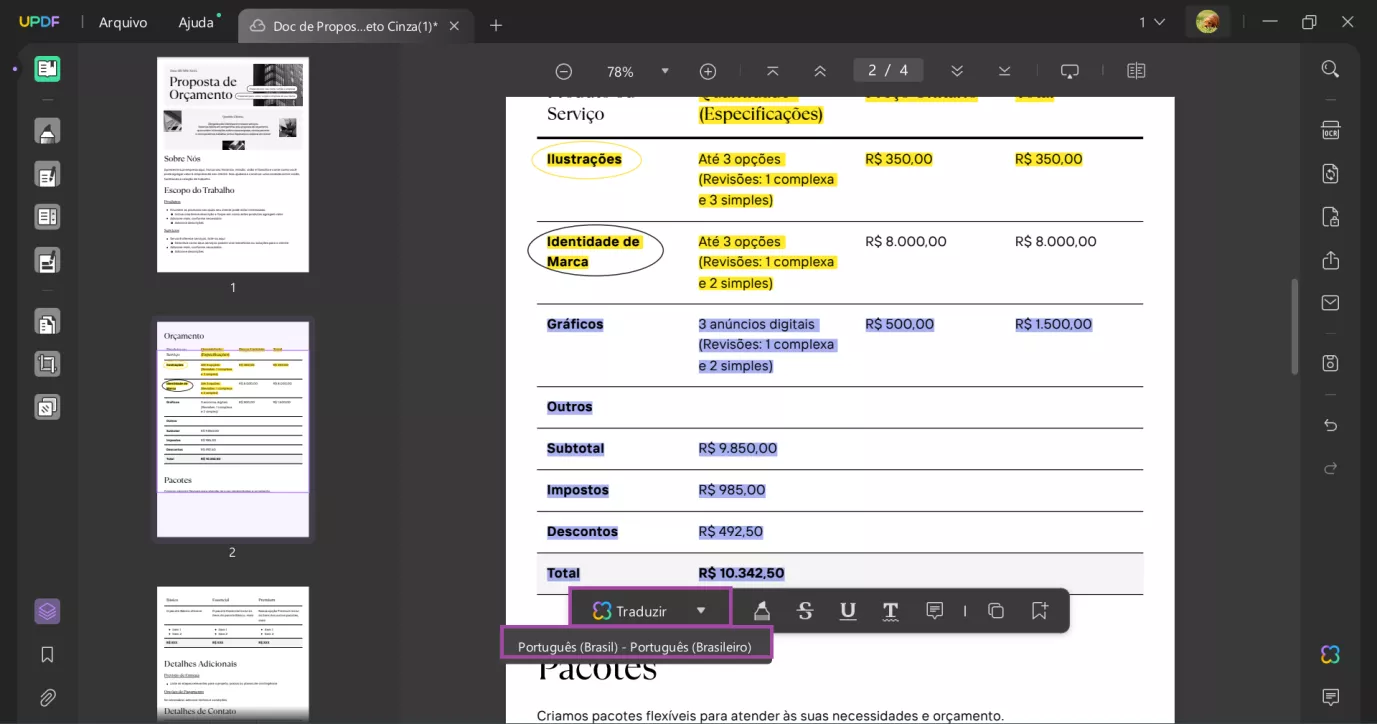The height and width of the screenshot is (724, 1377).
Task: Click the Save disk icon in right sidebar
Action: click(x=1330, y=363)
